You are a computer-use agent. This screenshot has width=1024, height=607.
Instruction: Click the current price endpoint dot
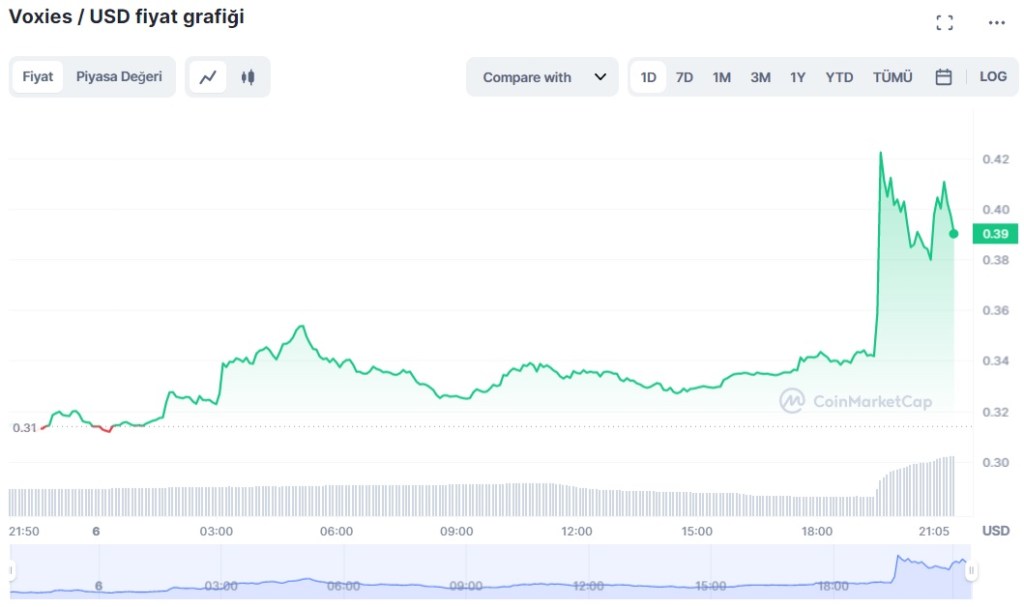click(953, 234)
